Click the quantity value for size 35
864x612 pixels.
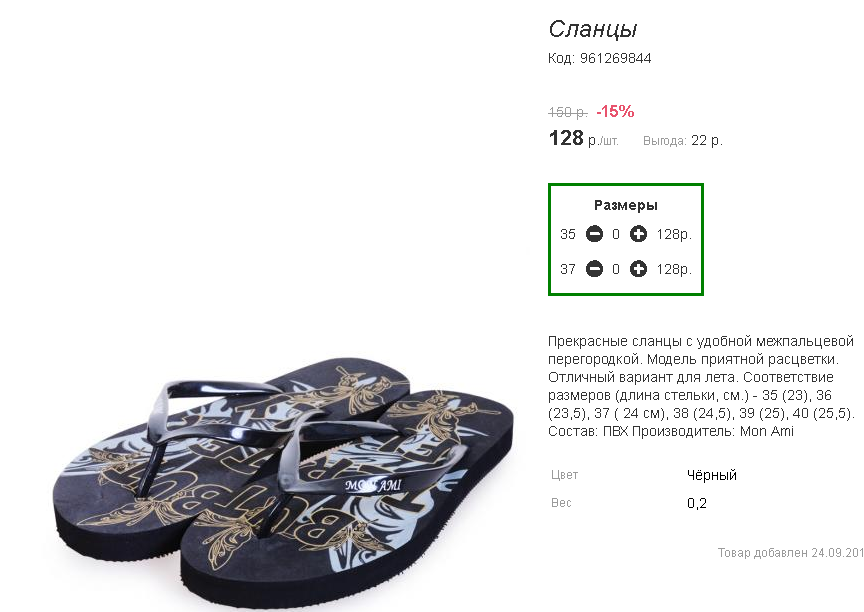pyautogui.click(x=616, y=235)
